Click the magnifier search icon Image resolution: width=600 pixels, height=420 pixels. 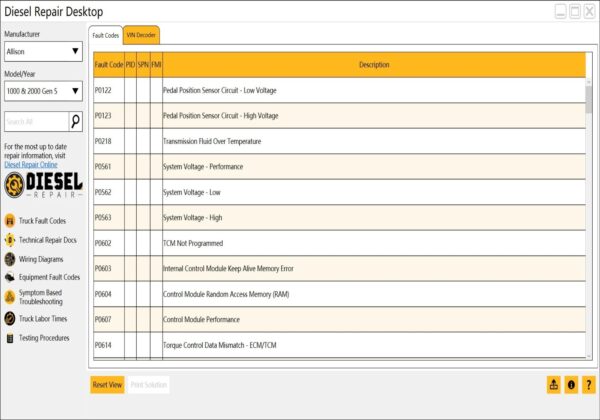point(75,122)
